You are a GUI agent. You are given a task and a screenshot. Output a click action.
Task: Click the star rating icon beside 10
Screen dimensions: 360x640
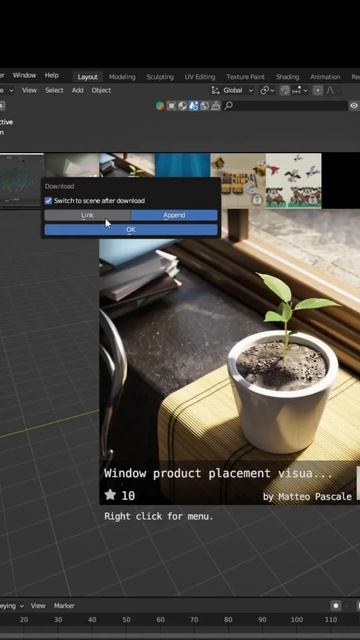click(x=110, y=495)
